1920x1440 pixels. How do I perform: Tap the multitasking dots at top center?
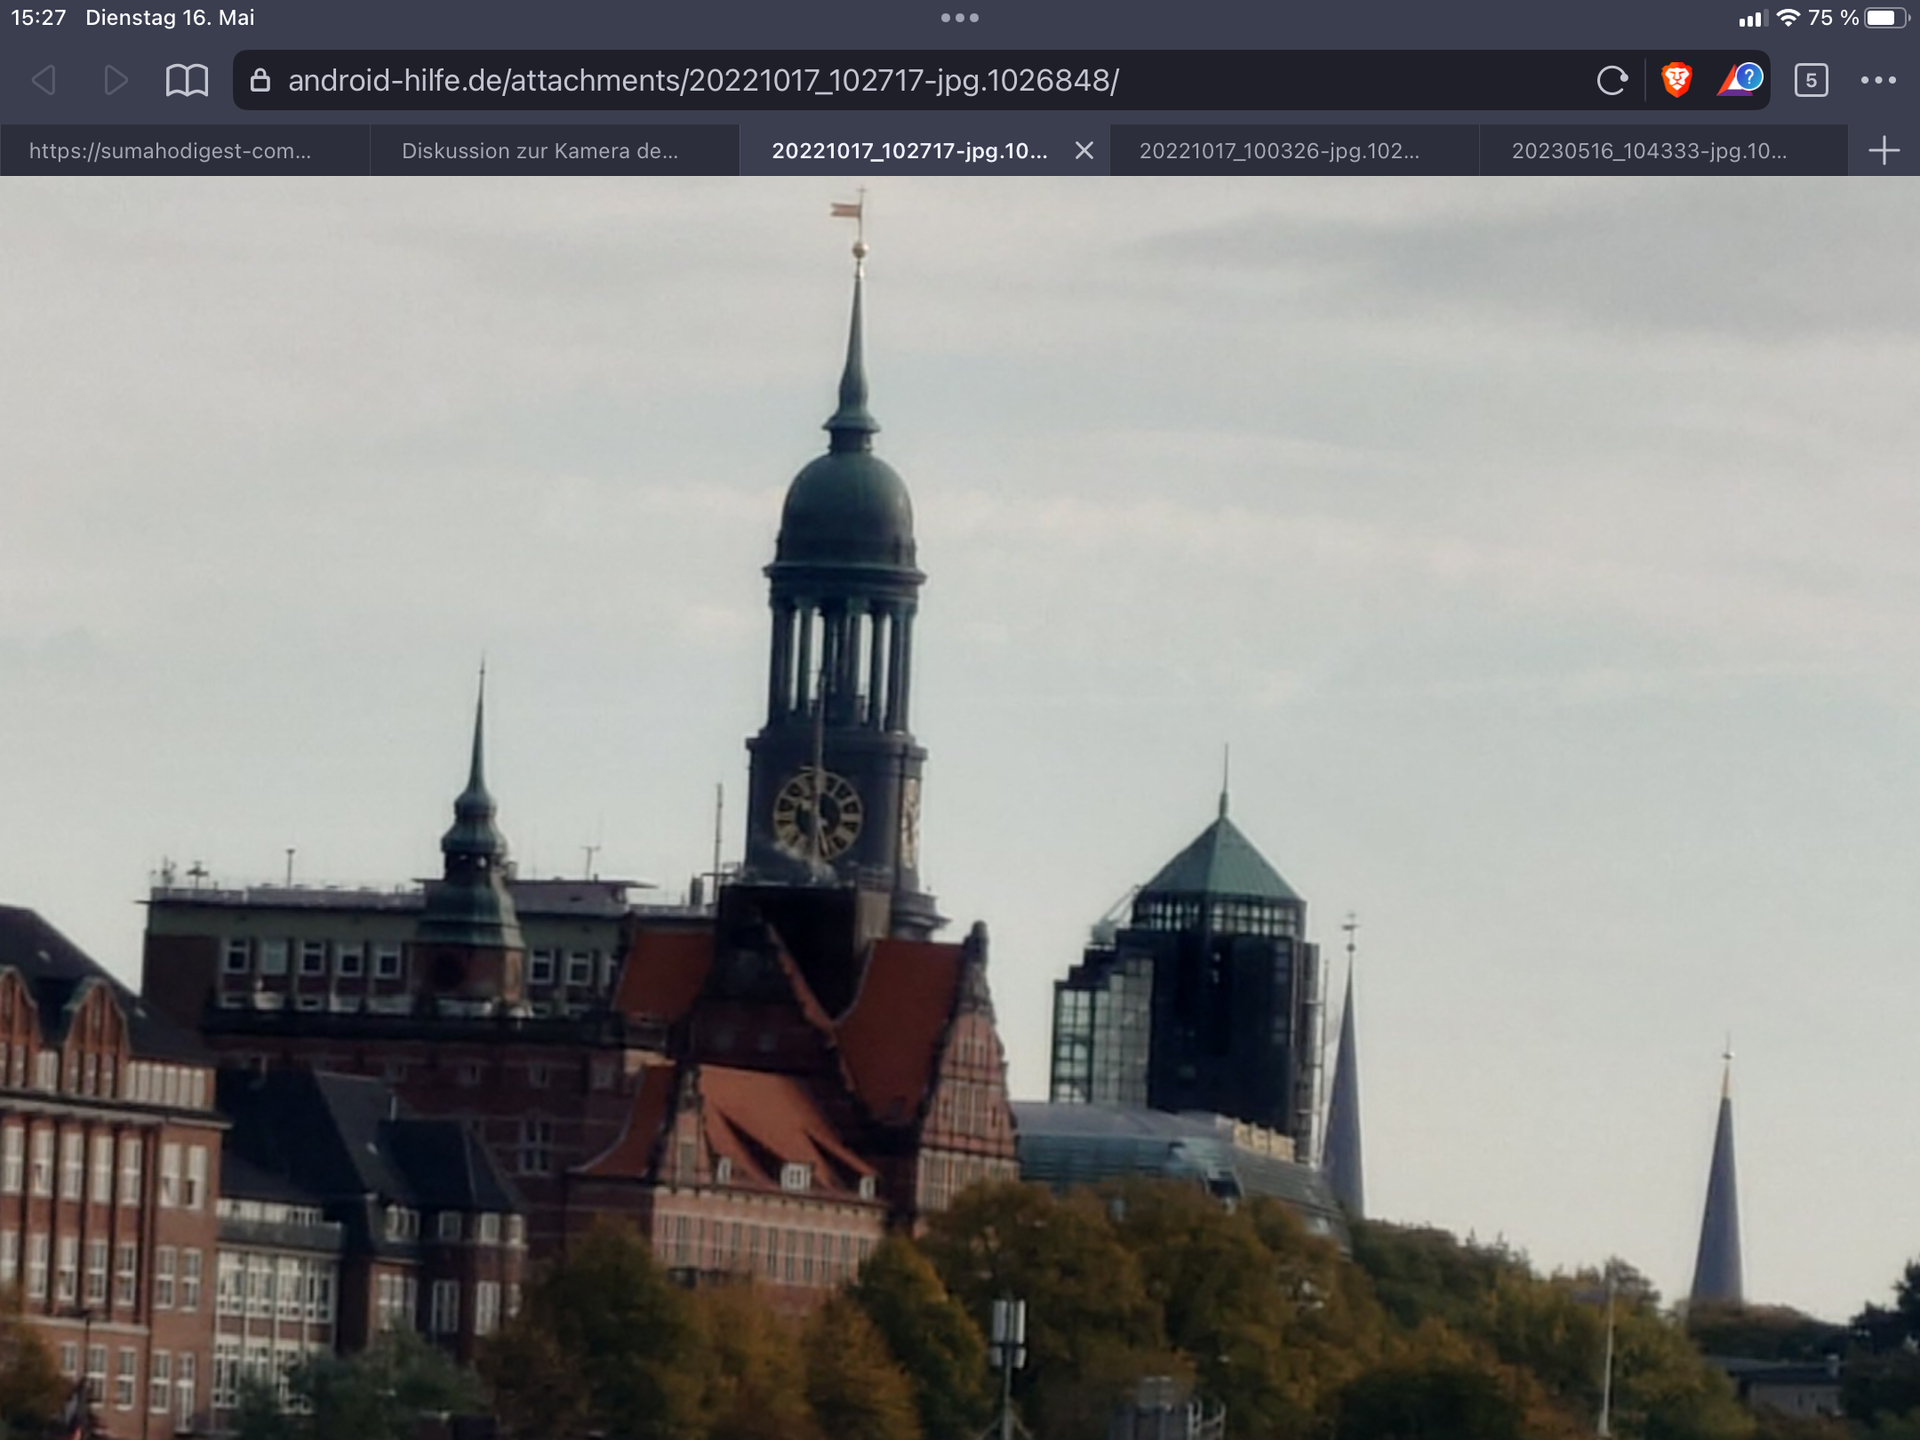coord(960,18)
